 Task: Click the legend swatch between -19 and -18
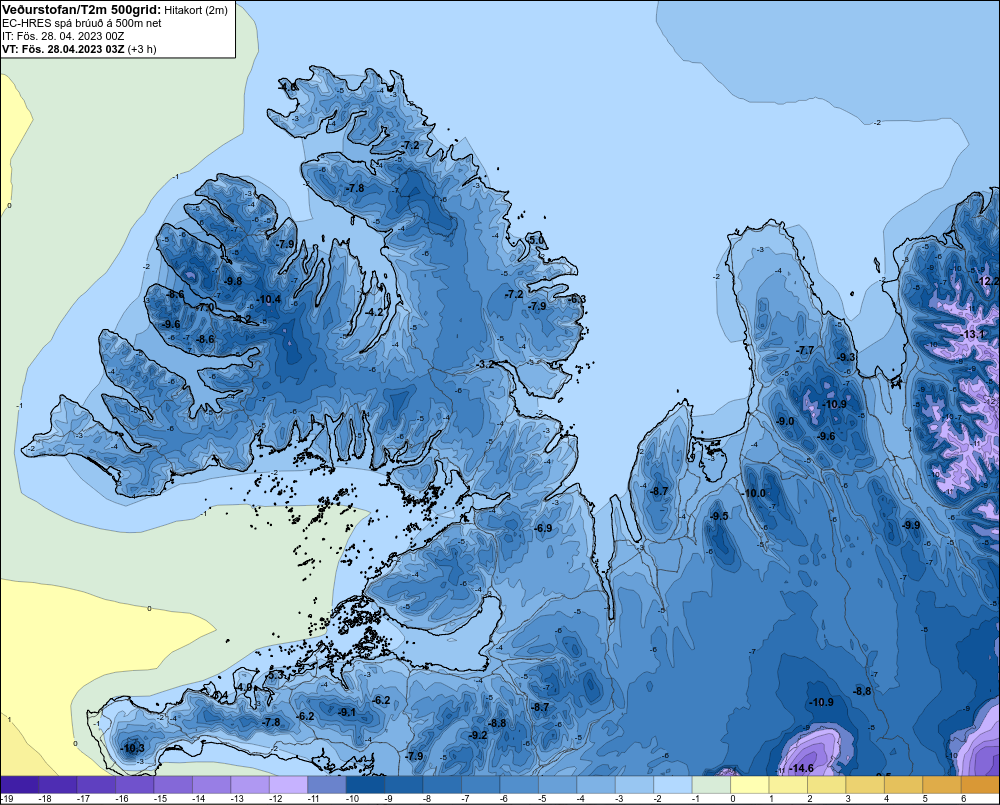pyautogui.click(x=20, y=785)
